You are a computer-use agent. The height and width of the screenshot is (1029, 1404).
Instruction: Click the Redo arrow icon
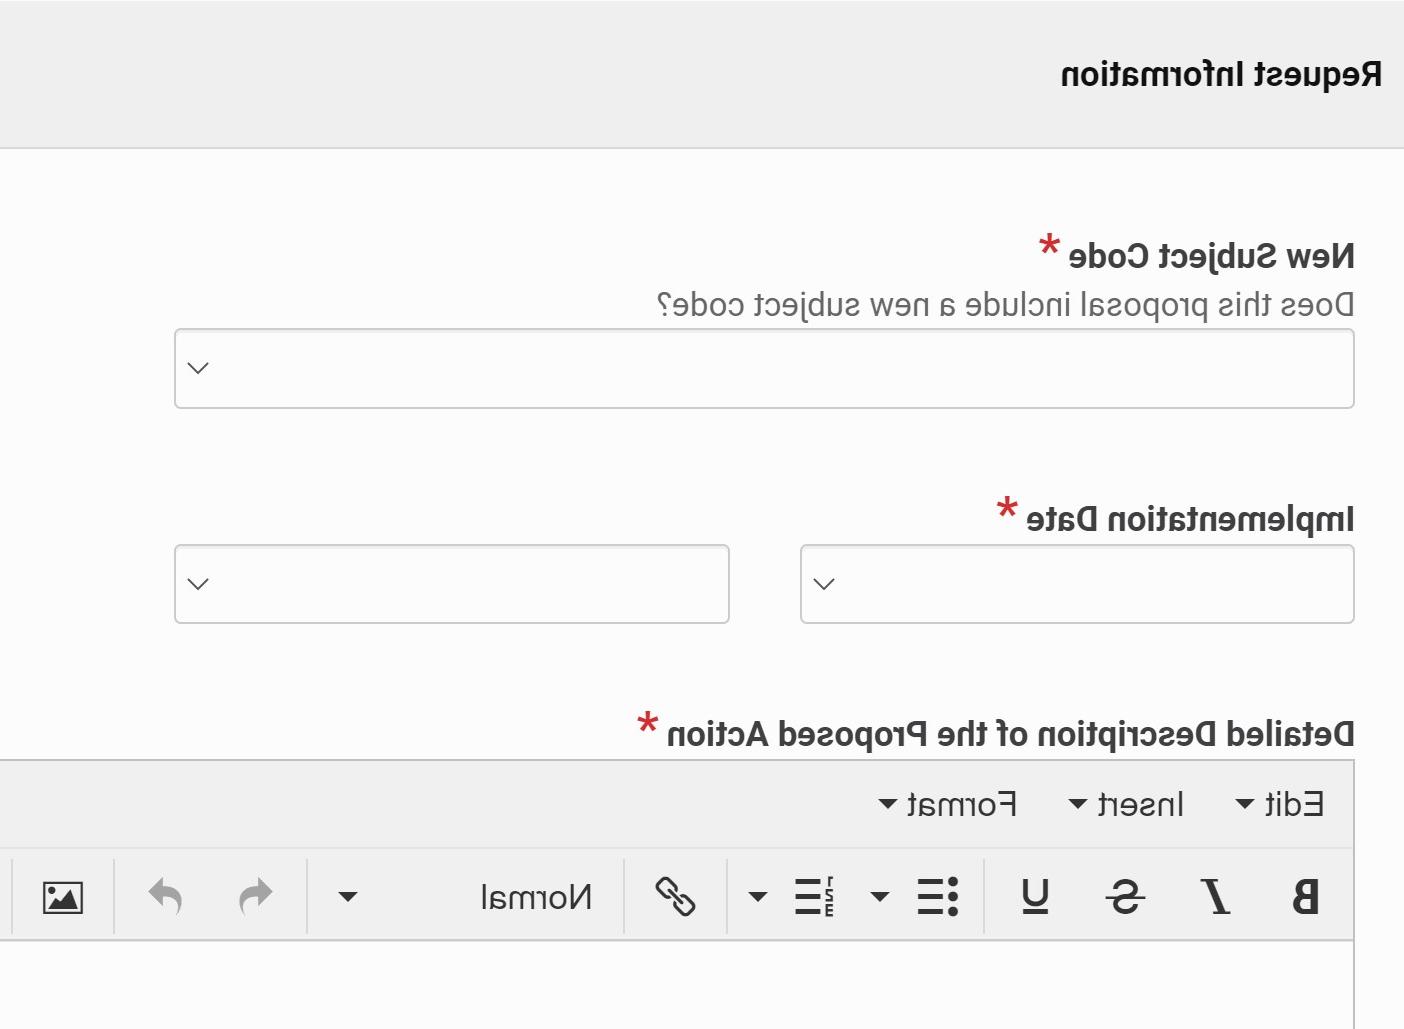(x=256, y=896)
